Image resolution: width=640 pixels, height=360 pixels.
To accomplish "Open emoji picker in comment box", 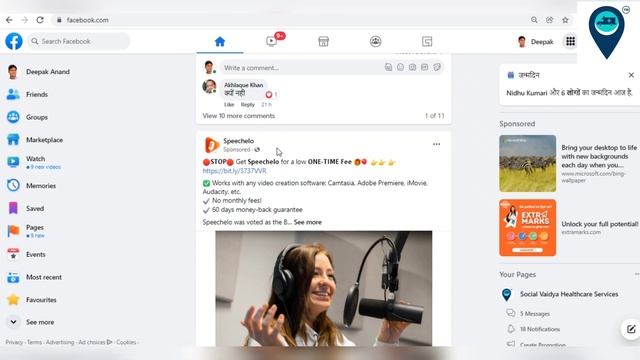I will coord(400,67).
